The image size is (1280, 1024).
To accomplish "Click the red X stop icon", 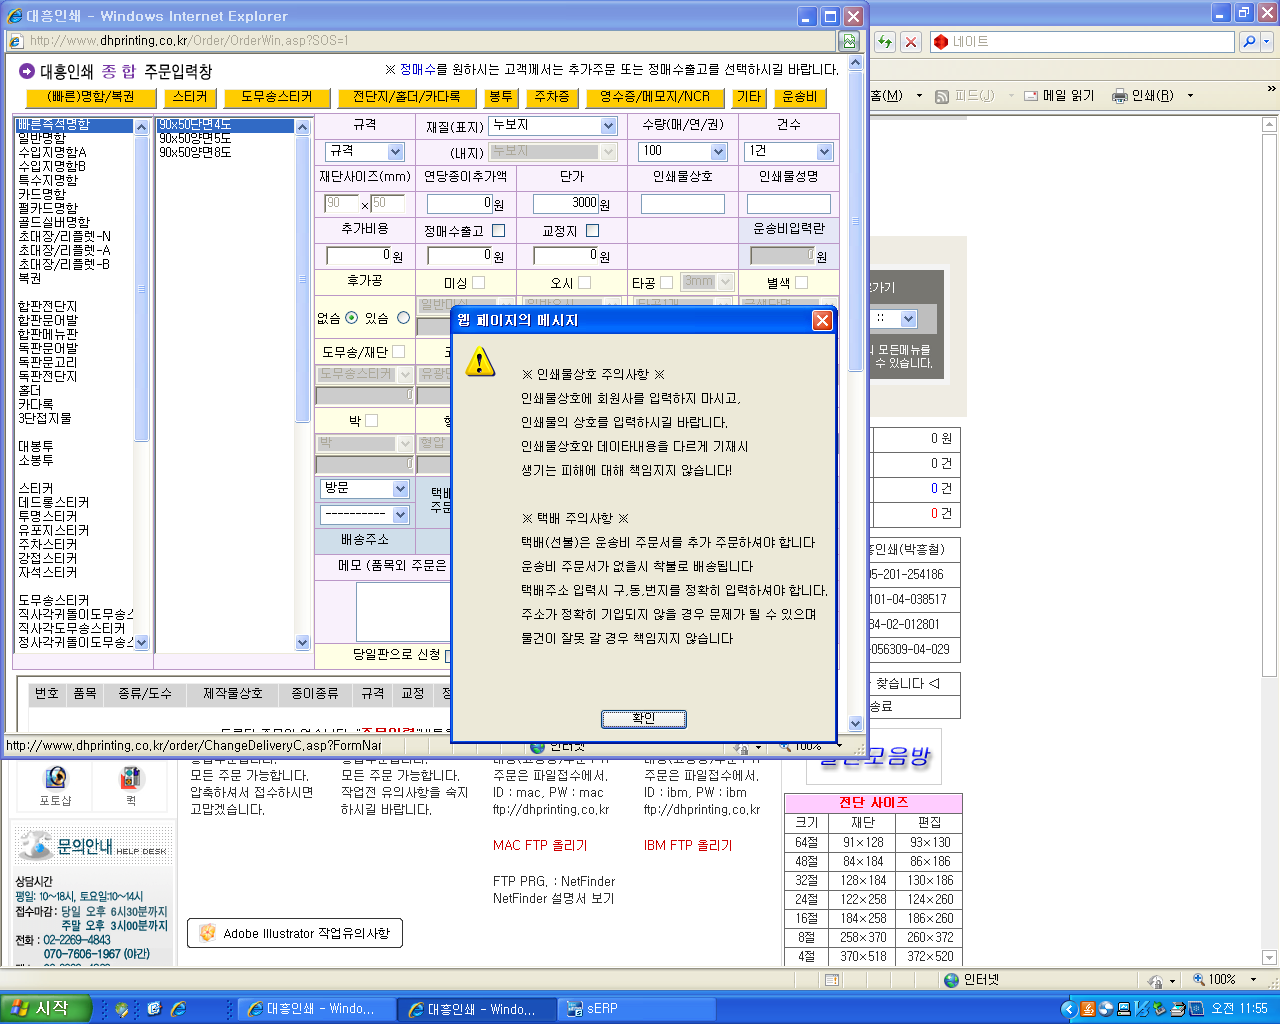I will 910,42.
